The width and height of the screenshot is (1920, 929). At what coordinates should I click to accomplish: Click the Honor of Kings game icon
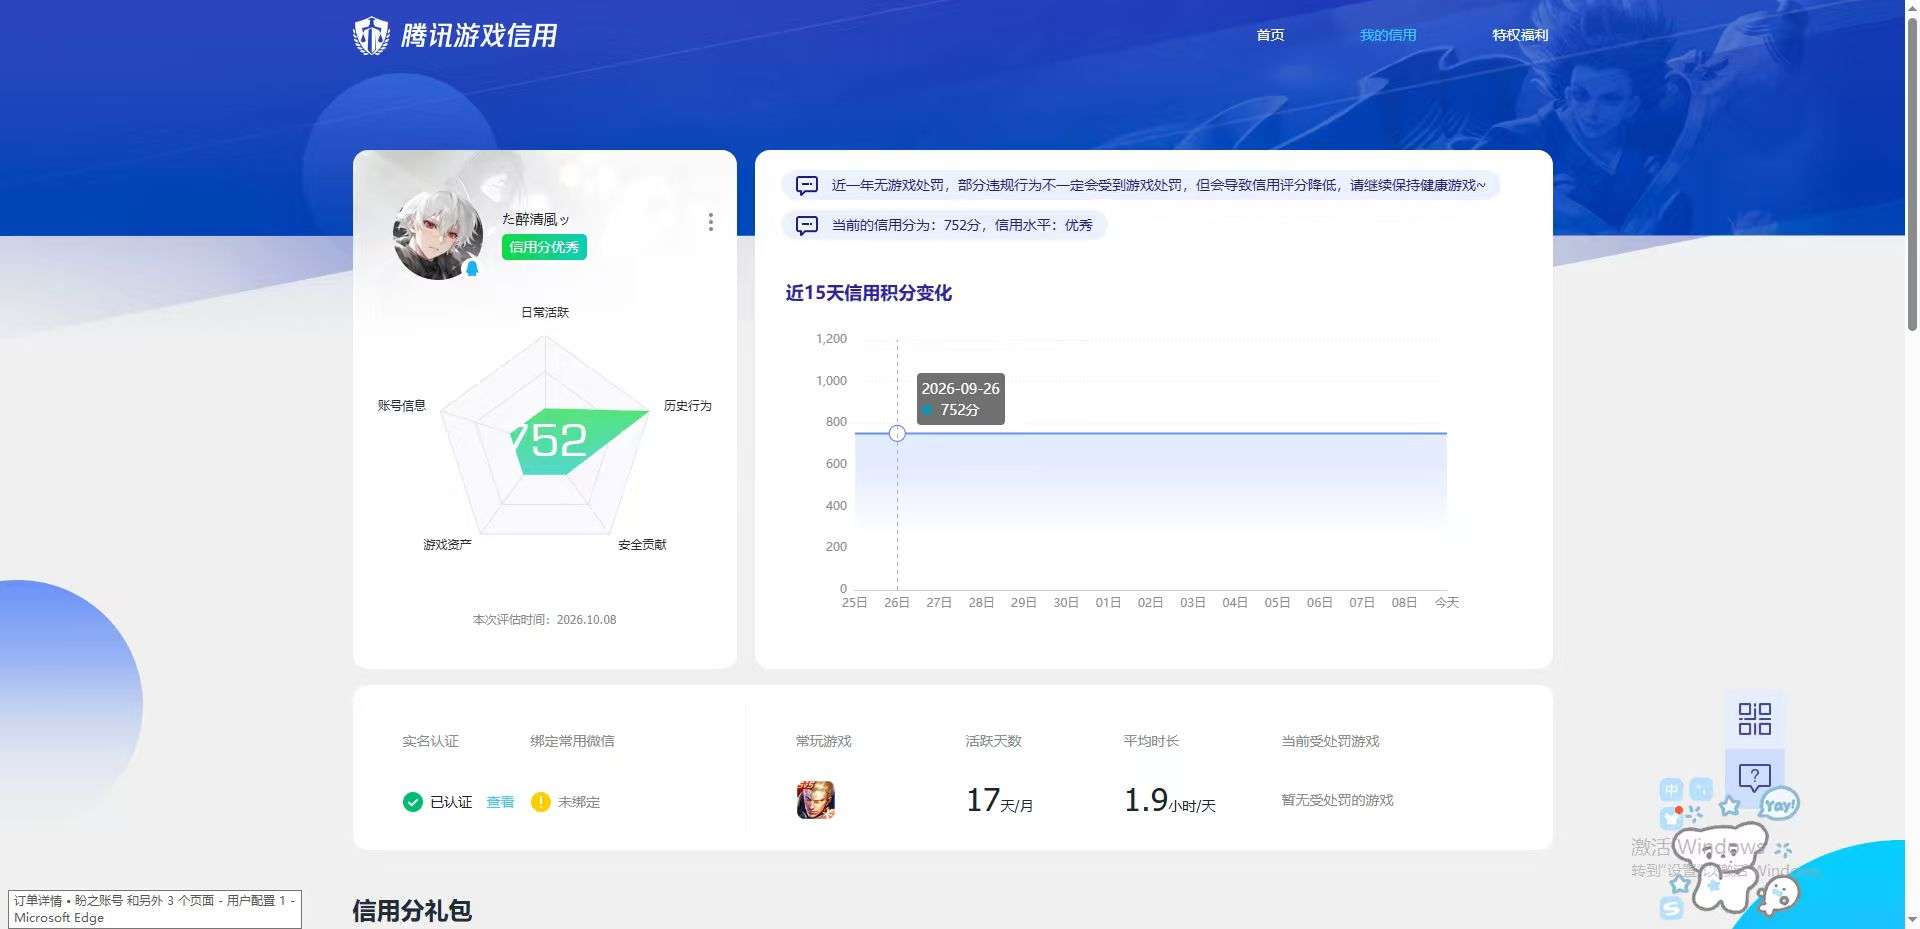pos(816,800)
